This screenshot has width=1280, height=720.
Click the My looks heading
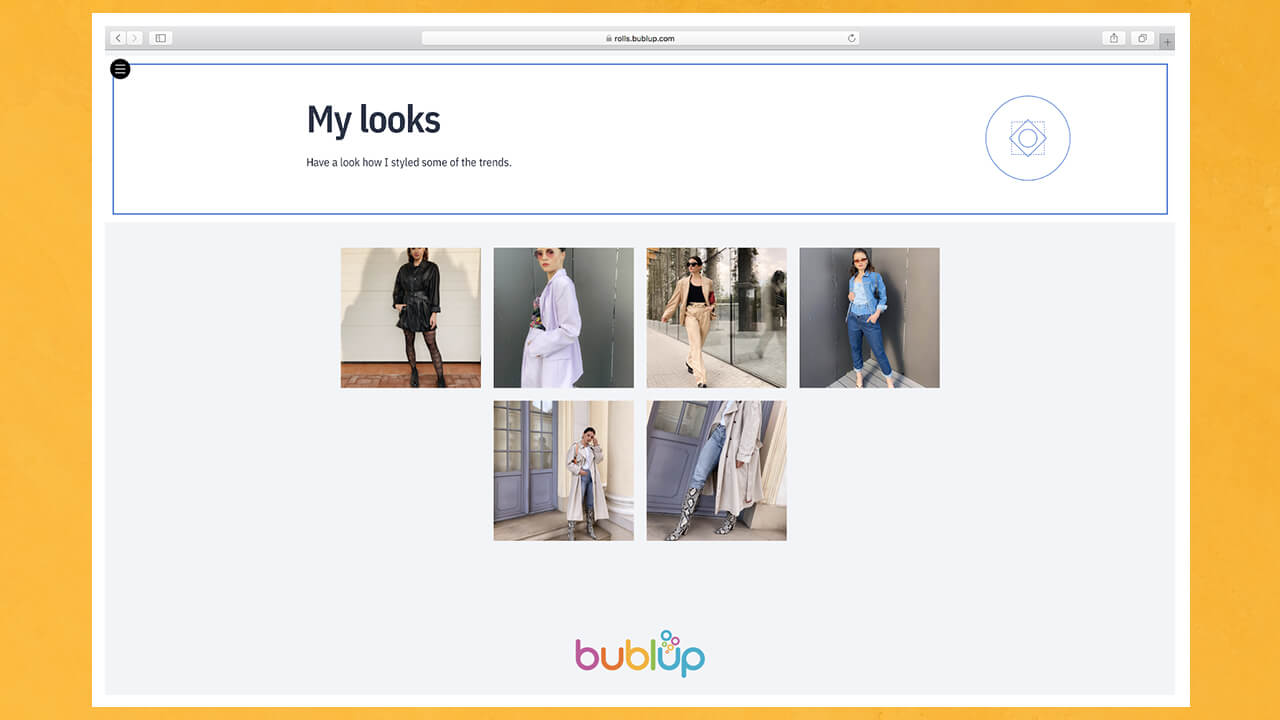[x=374, y=120]
